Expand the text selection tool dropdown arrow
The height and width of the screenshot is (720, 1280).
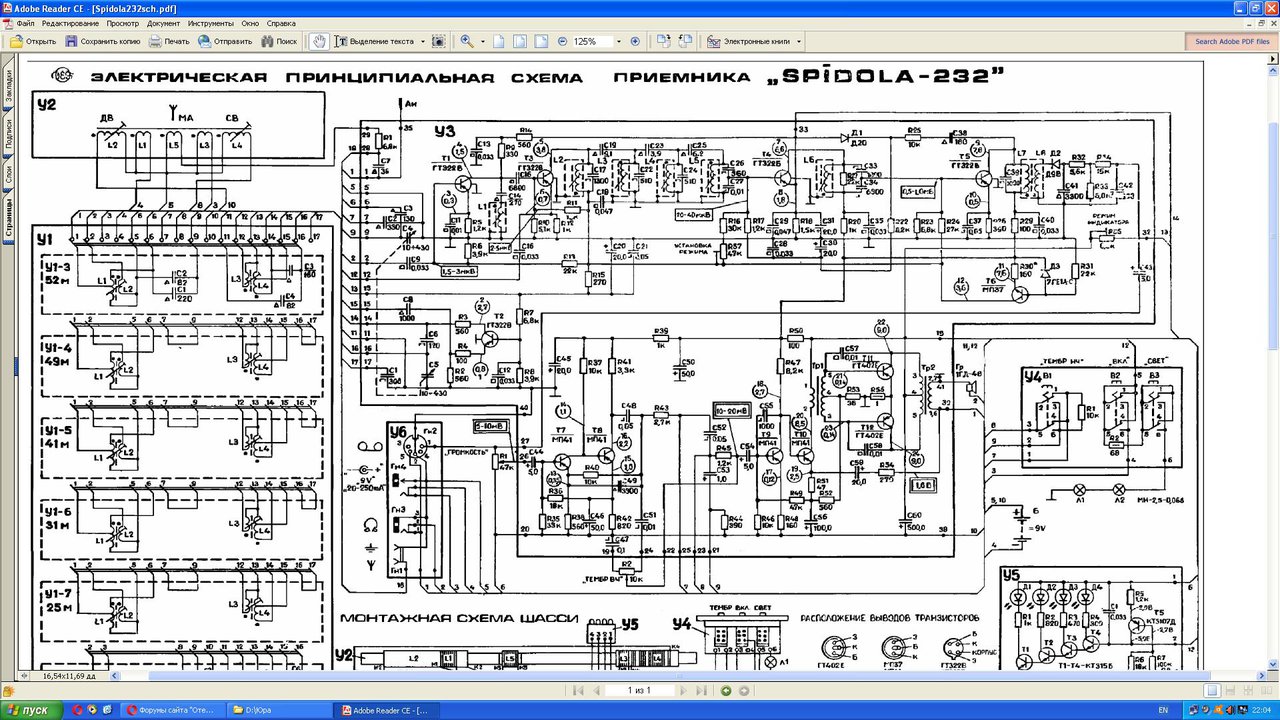(422, 41)
